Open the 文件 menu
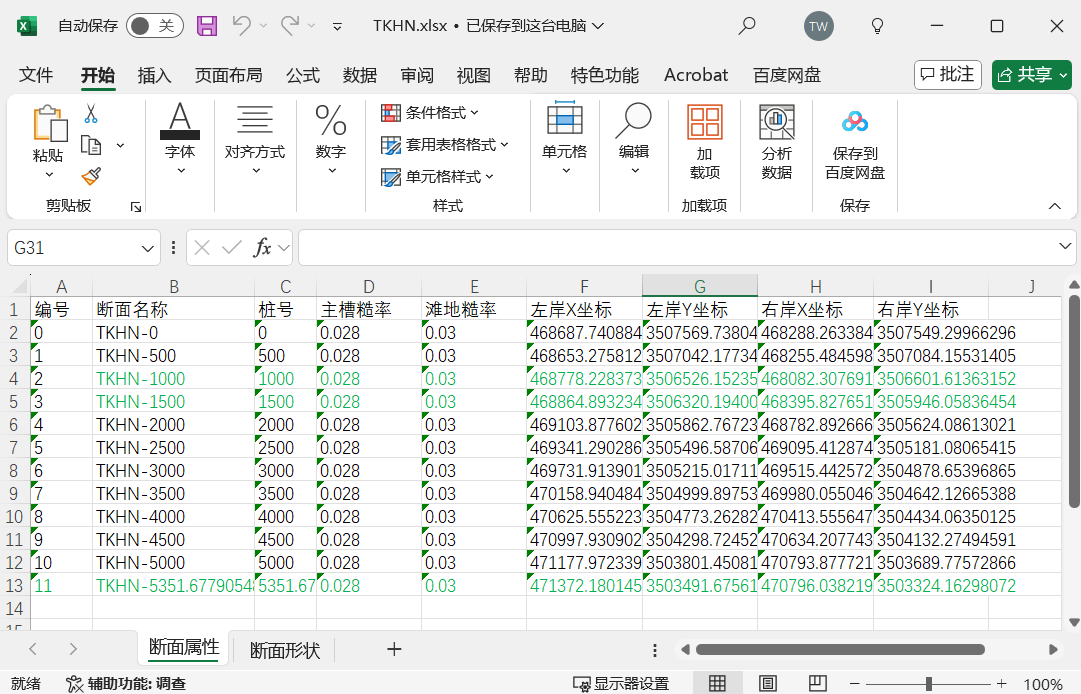The image size is (1081, 694). pos(36,75)
